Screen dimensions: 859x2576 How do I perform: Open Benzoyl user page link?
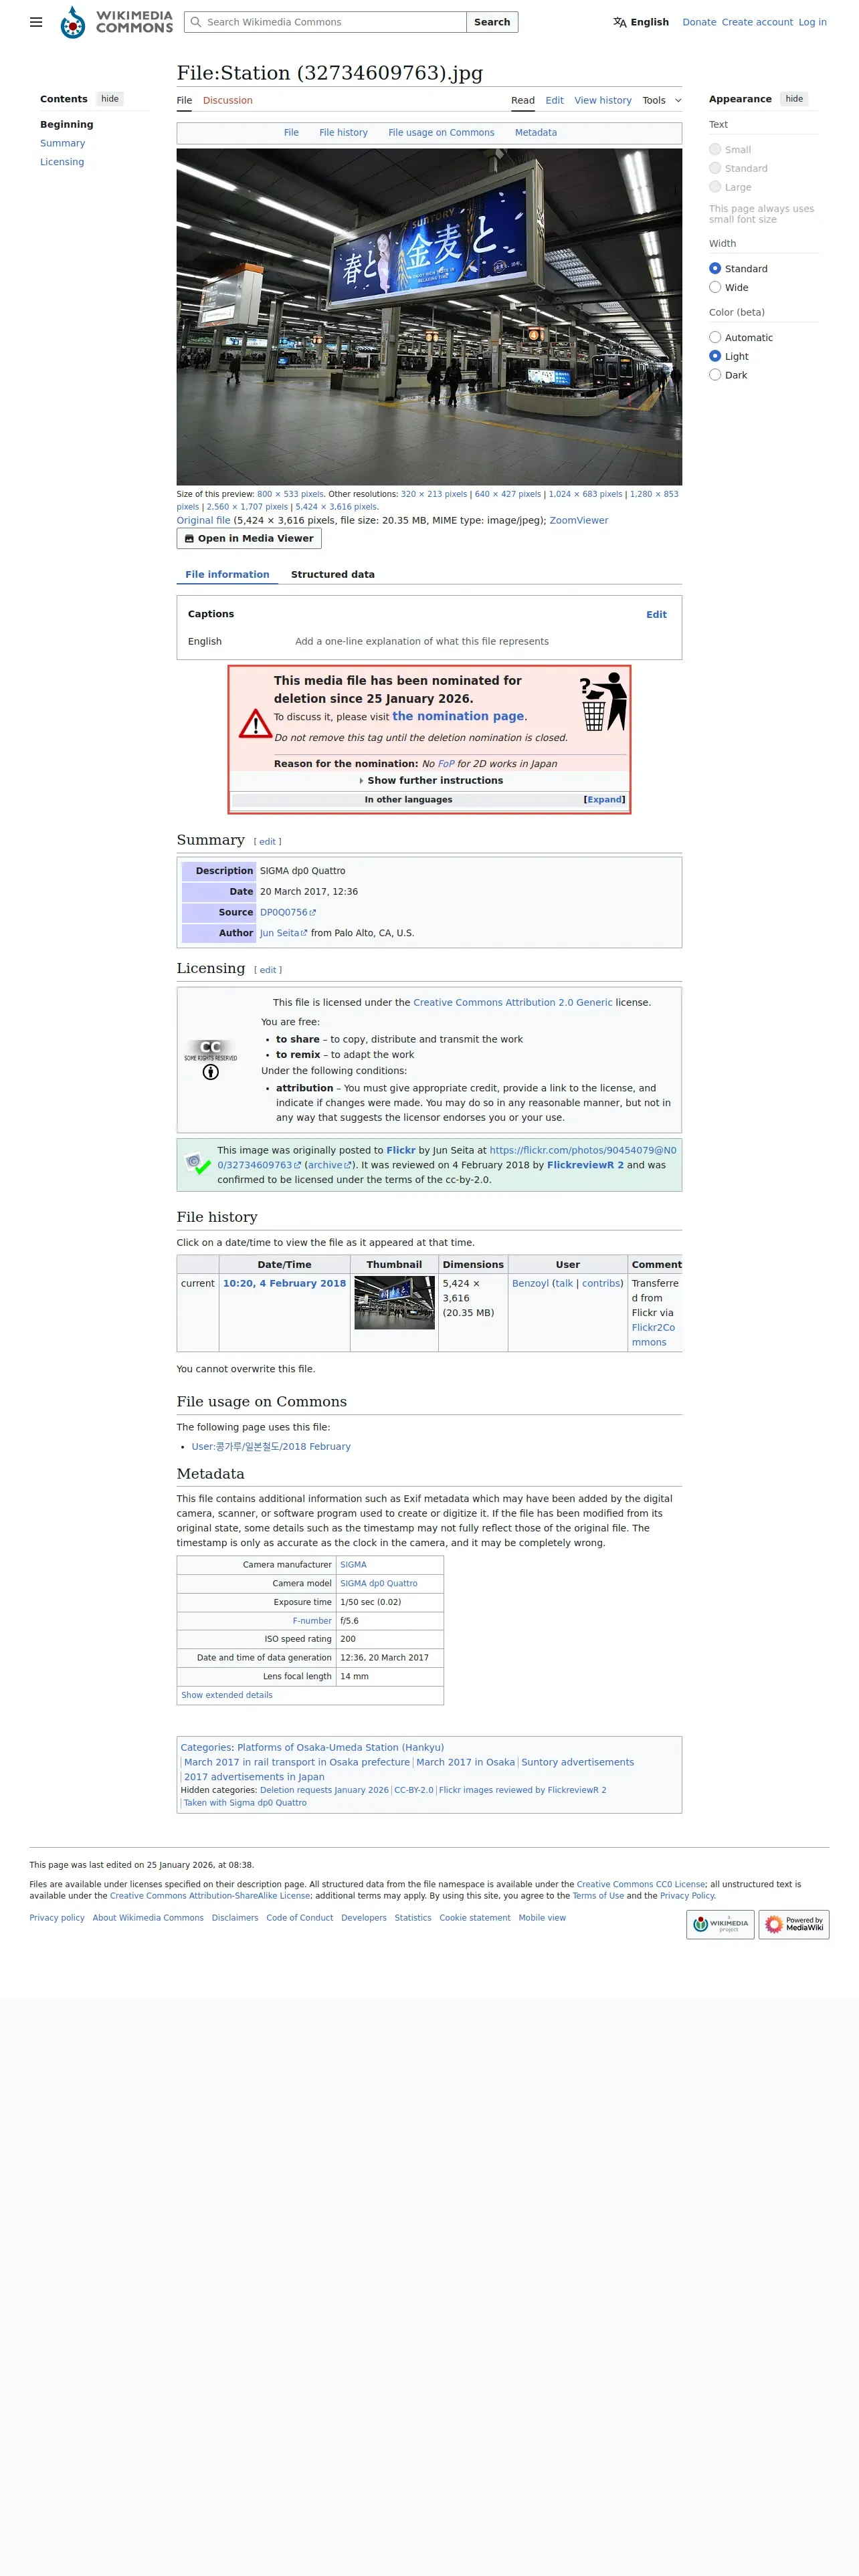[x=530, y=1283]
